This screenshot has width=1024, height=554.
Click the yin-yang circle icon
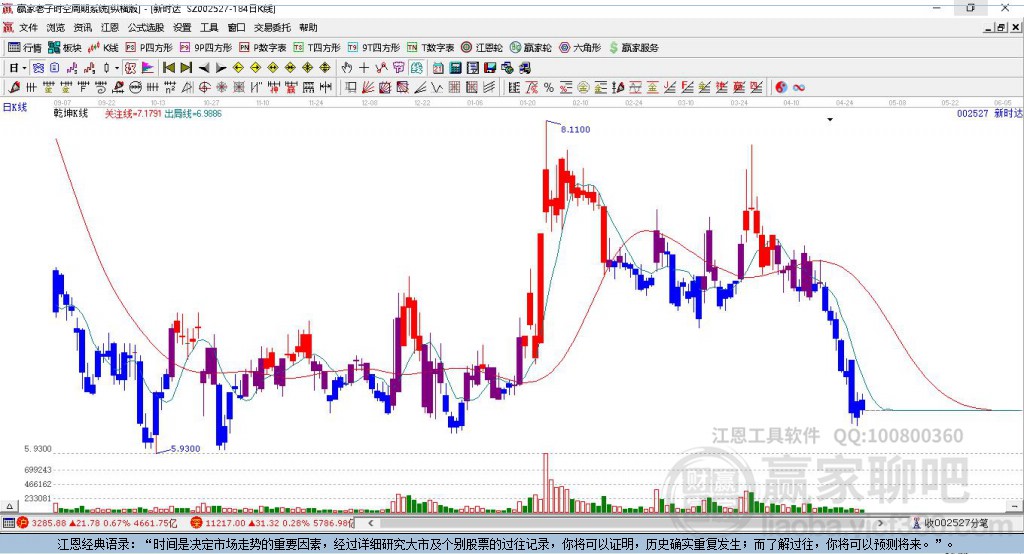(x=781, y=88)
